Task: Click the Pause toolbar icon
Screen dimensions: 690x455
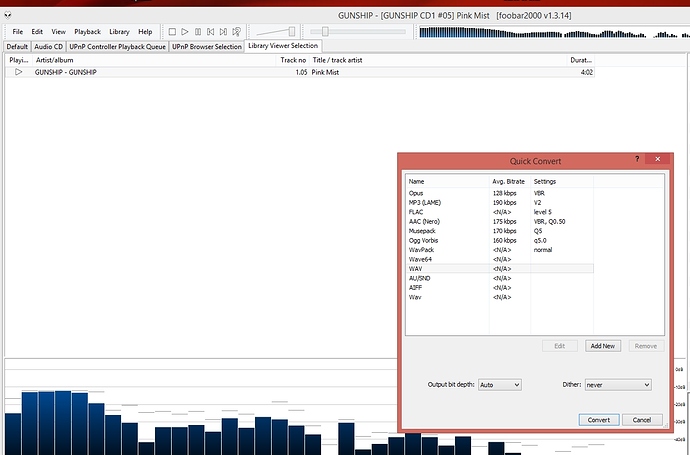Action: (x=198, y=32)
